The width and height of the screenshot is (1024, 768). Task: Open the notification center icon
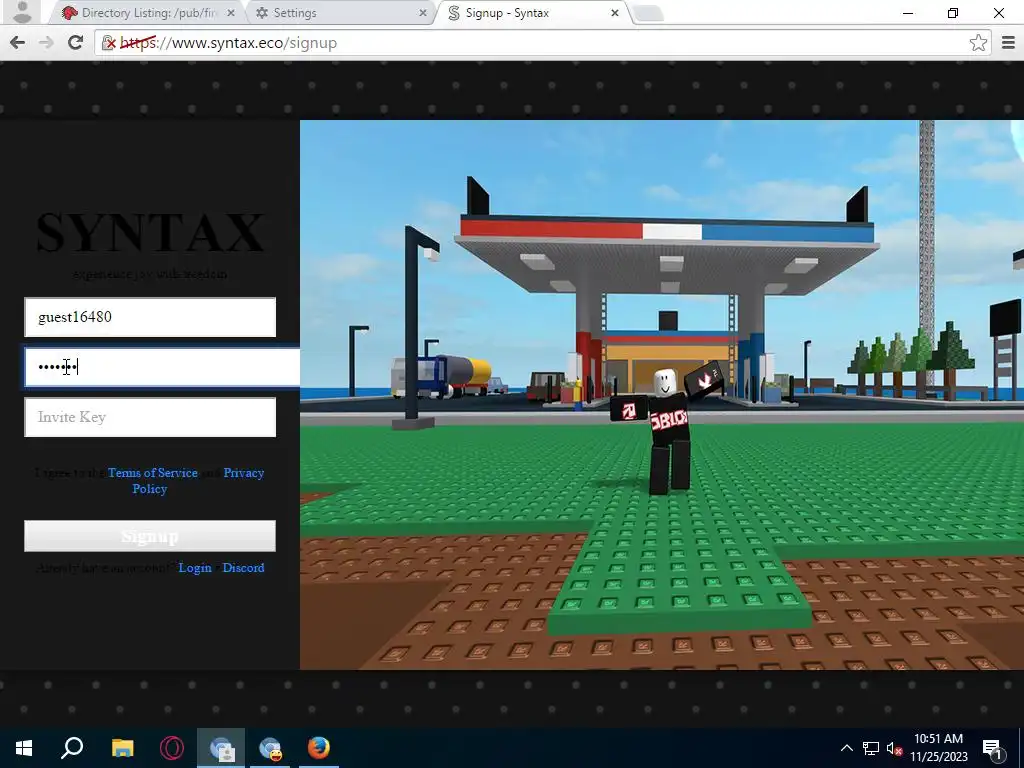pos(993,748)
